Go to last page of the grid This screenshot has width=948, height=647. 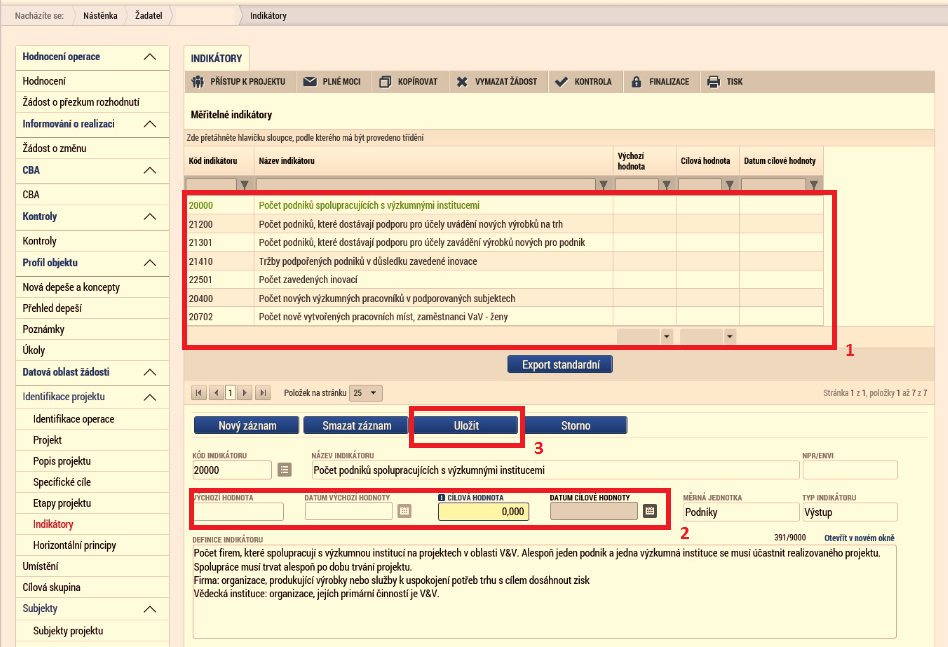click(262, 393)
